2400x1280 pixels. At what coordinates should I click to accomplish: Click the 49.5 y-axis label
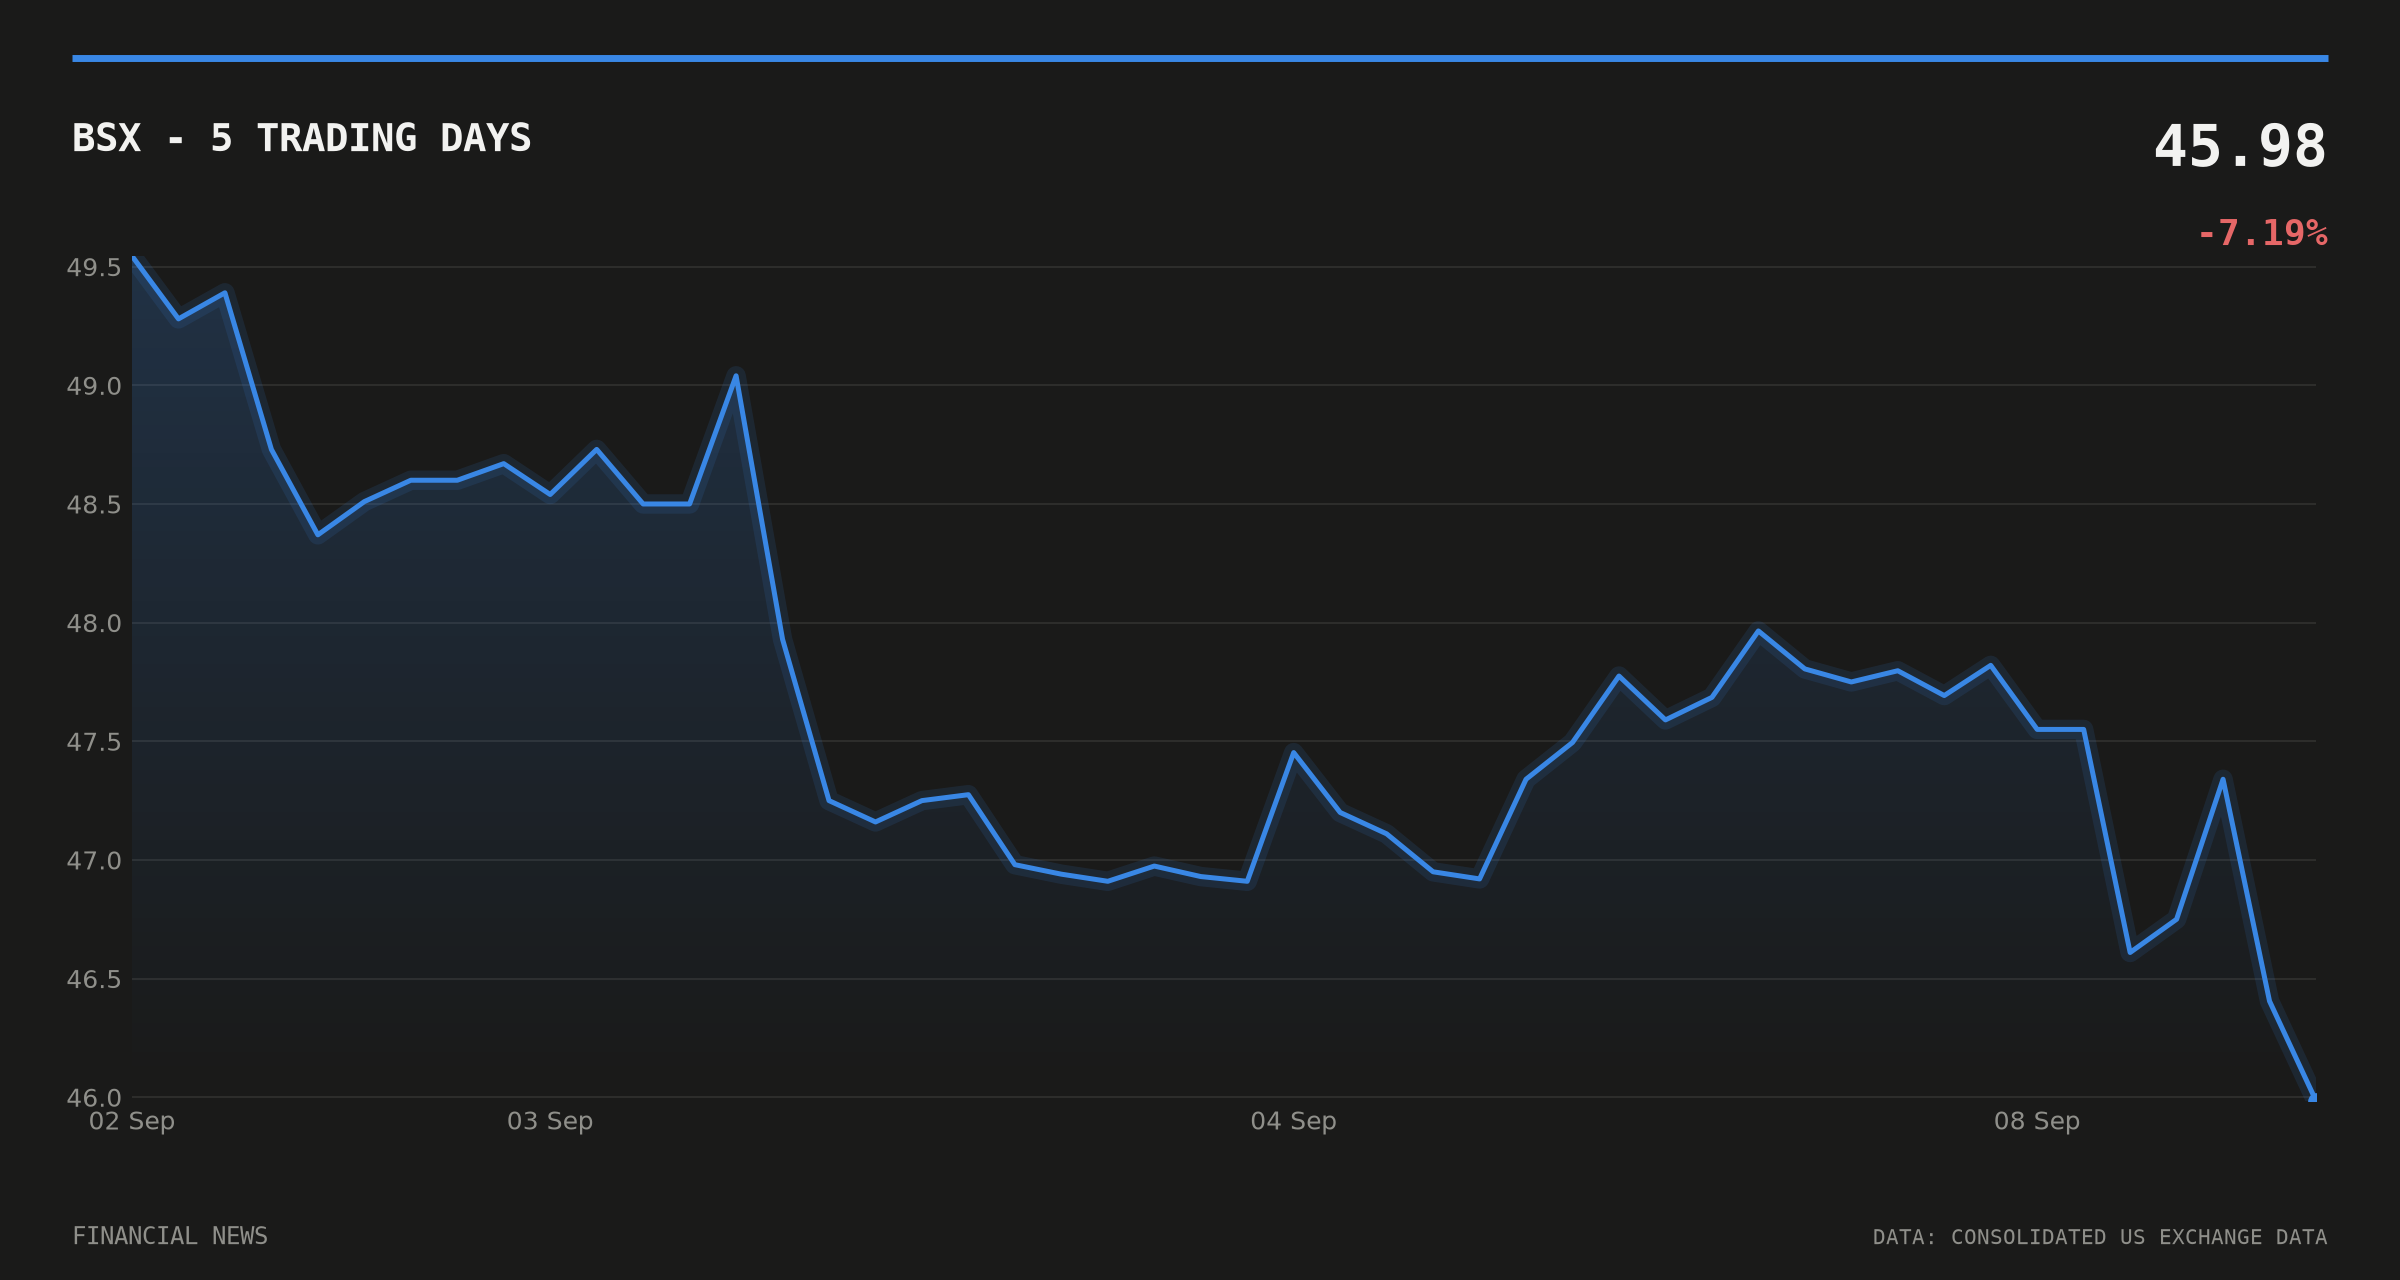93,268
